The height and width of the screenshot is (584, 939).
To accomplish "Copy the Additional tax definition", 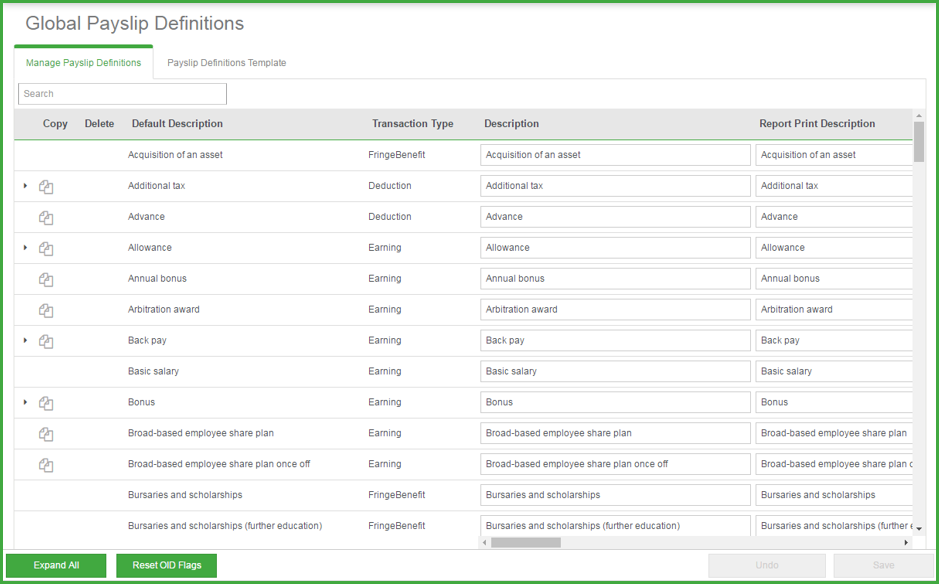I will coord(46,187).
